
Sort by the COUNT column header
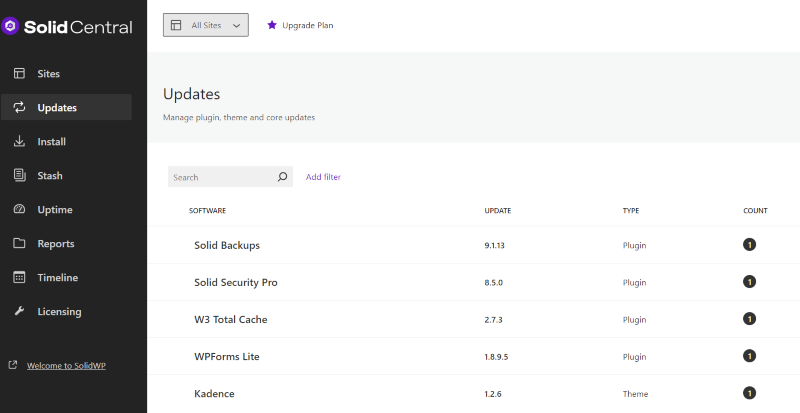tap(755, 210)
